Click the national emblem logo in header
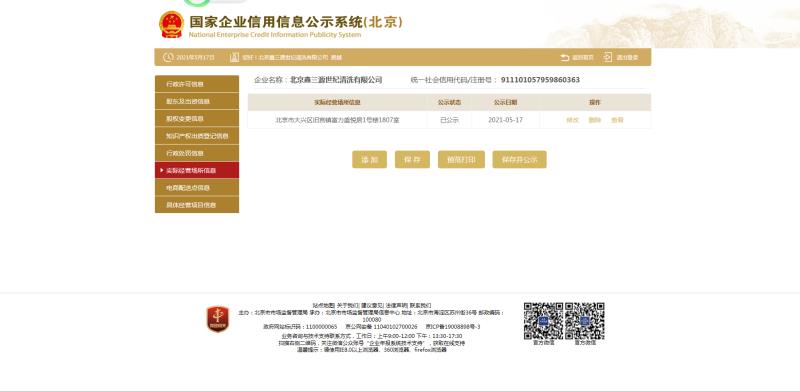The width and height of the screenshot is (800, 392). click(171, 24)
